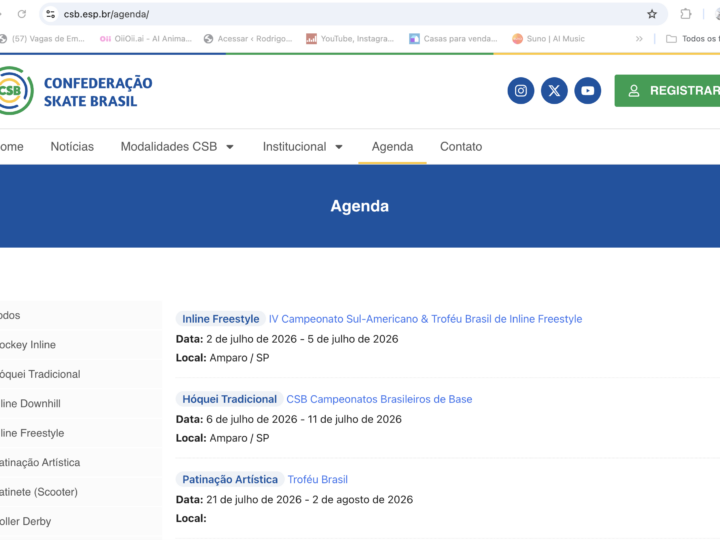Click the green REGISTRAR button
Image resolution: width=720 pixels, height=540 pixels.
tap(668, 90)
